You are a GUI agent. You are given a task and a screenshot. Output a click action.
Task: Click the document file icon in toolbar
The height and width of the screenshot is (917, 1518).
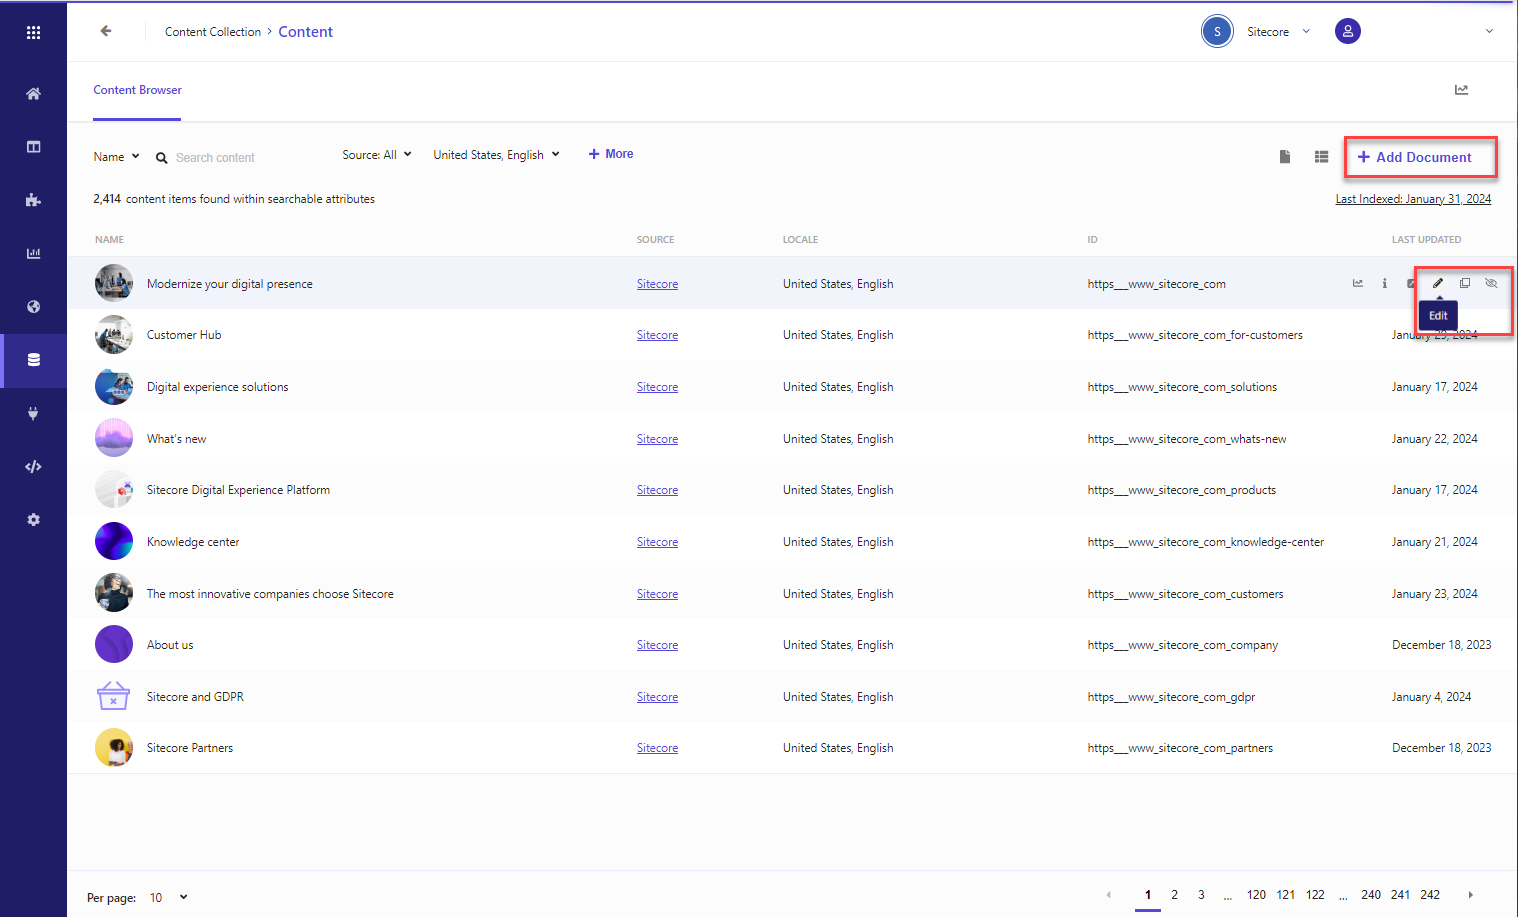click(1285, 157)
